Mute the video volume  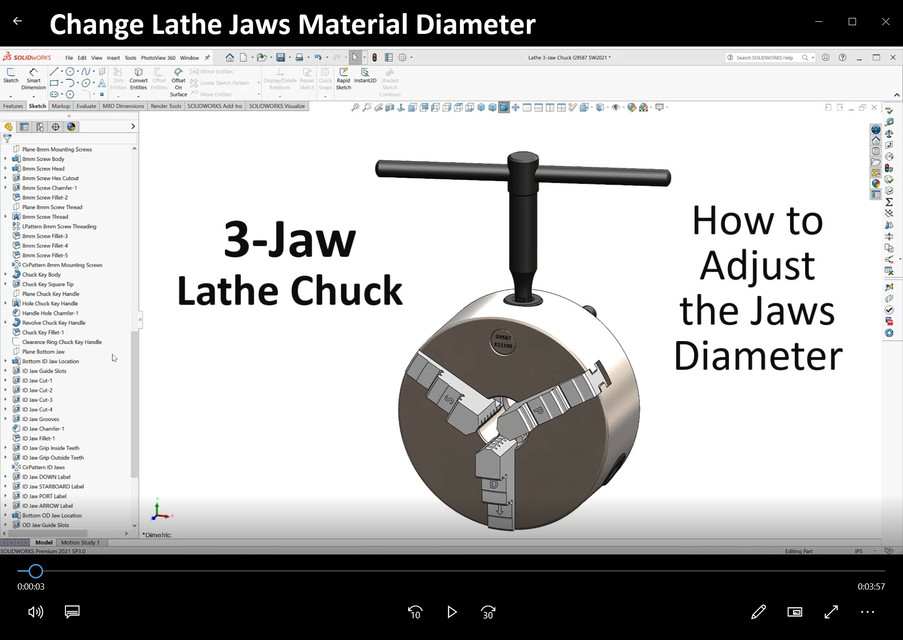[35, 611]
